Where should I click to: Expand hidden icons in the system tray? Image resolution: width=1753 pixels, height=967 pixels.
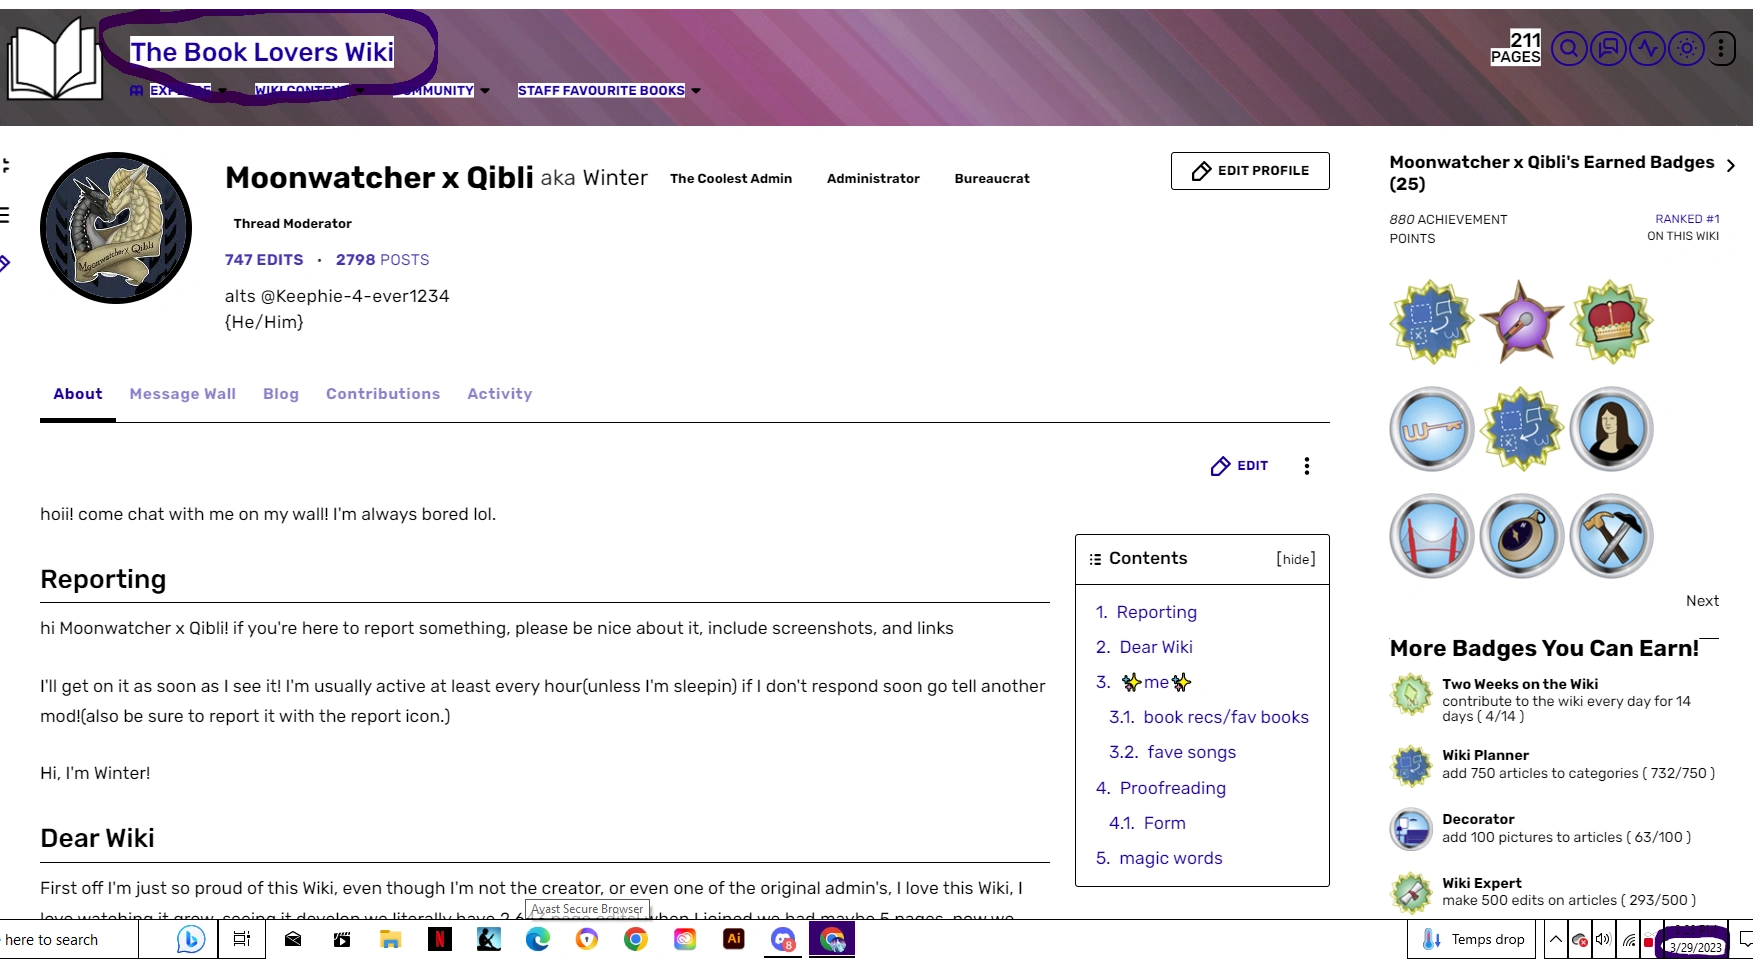(1556, 939)
